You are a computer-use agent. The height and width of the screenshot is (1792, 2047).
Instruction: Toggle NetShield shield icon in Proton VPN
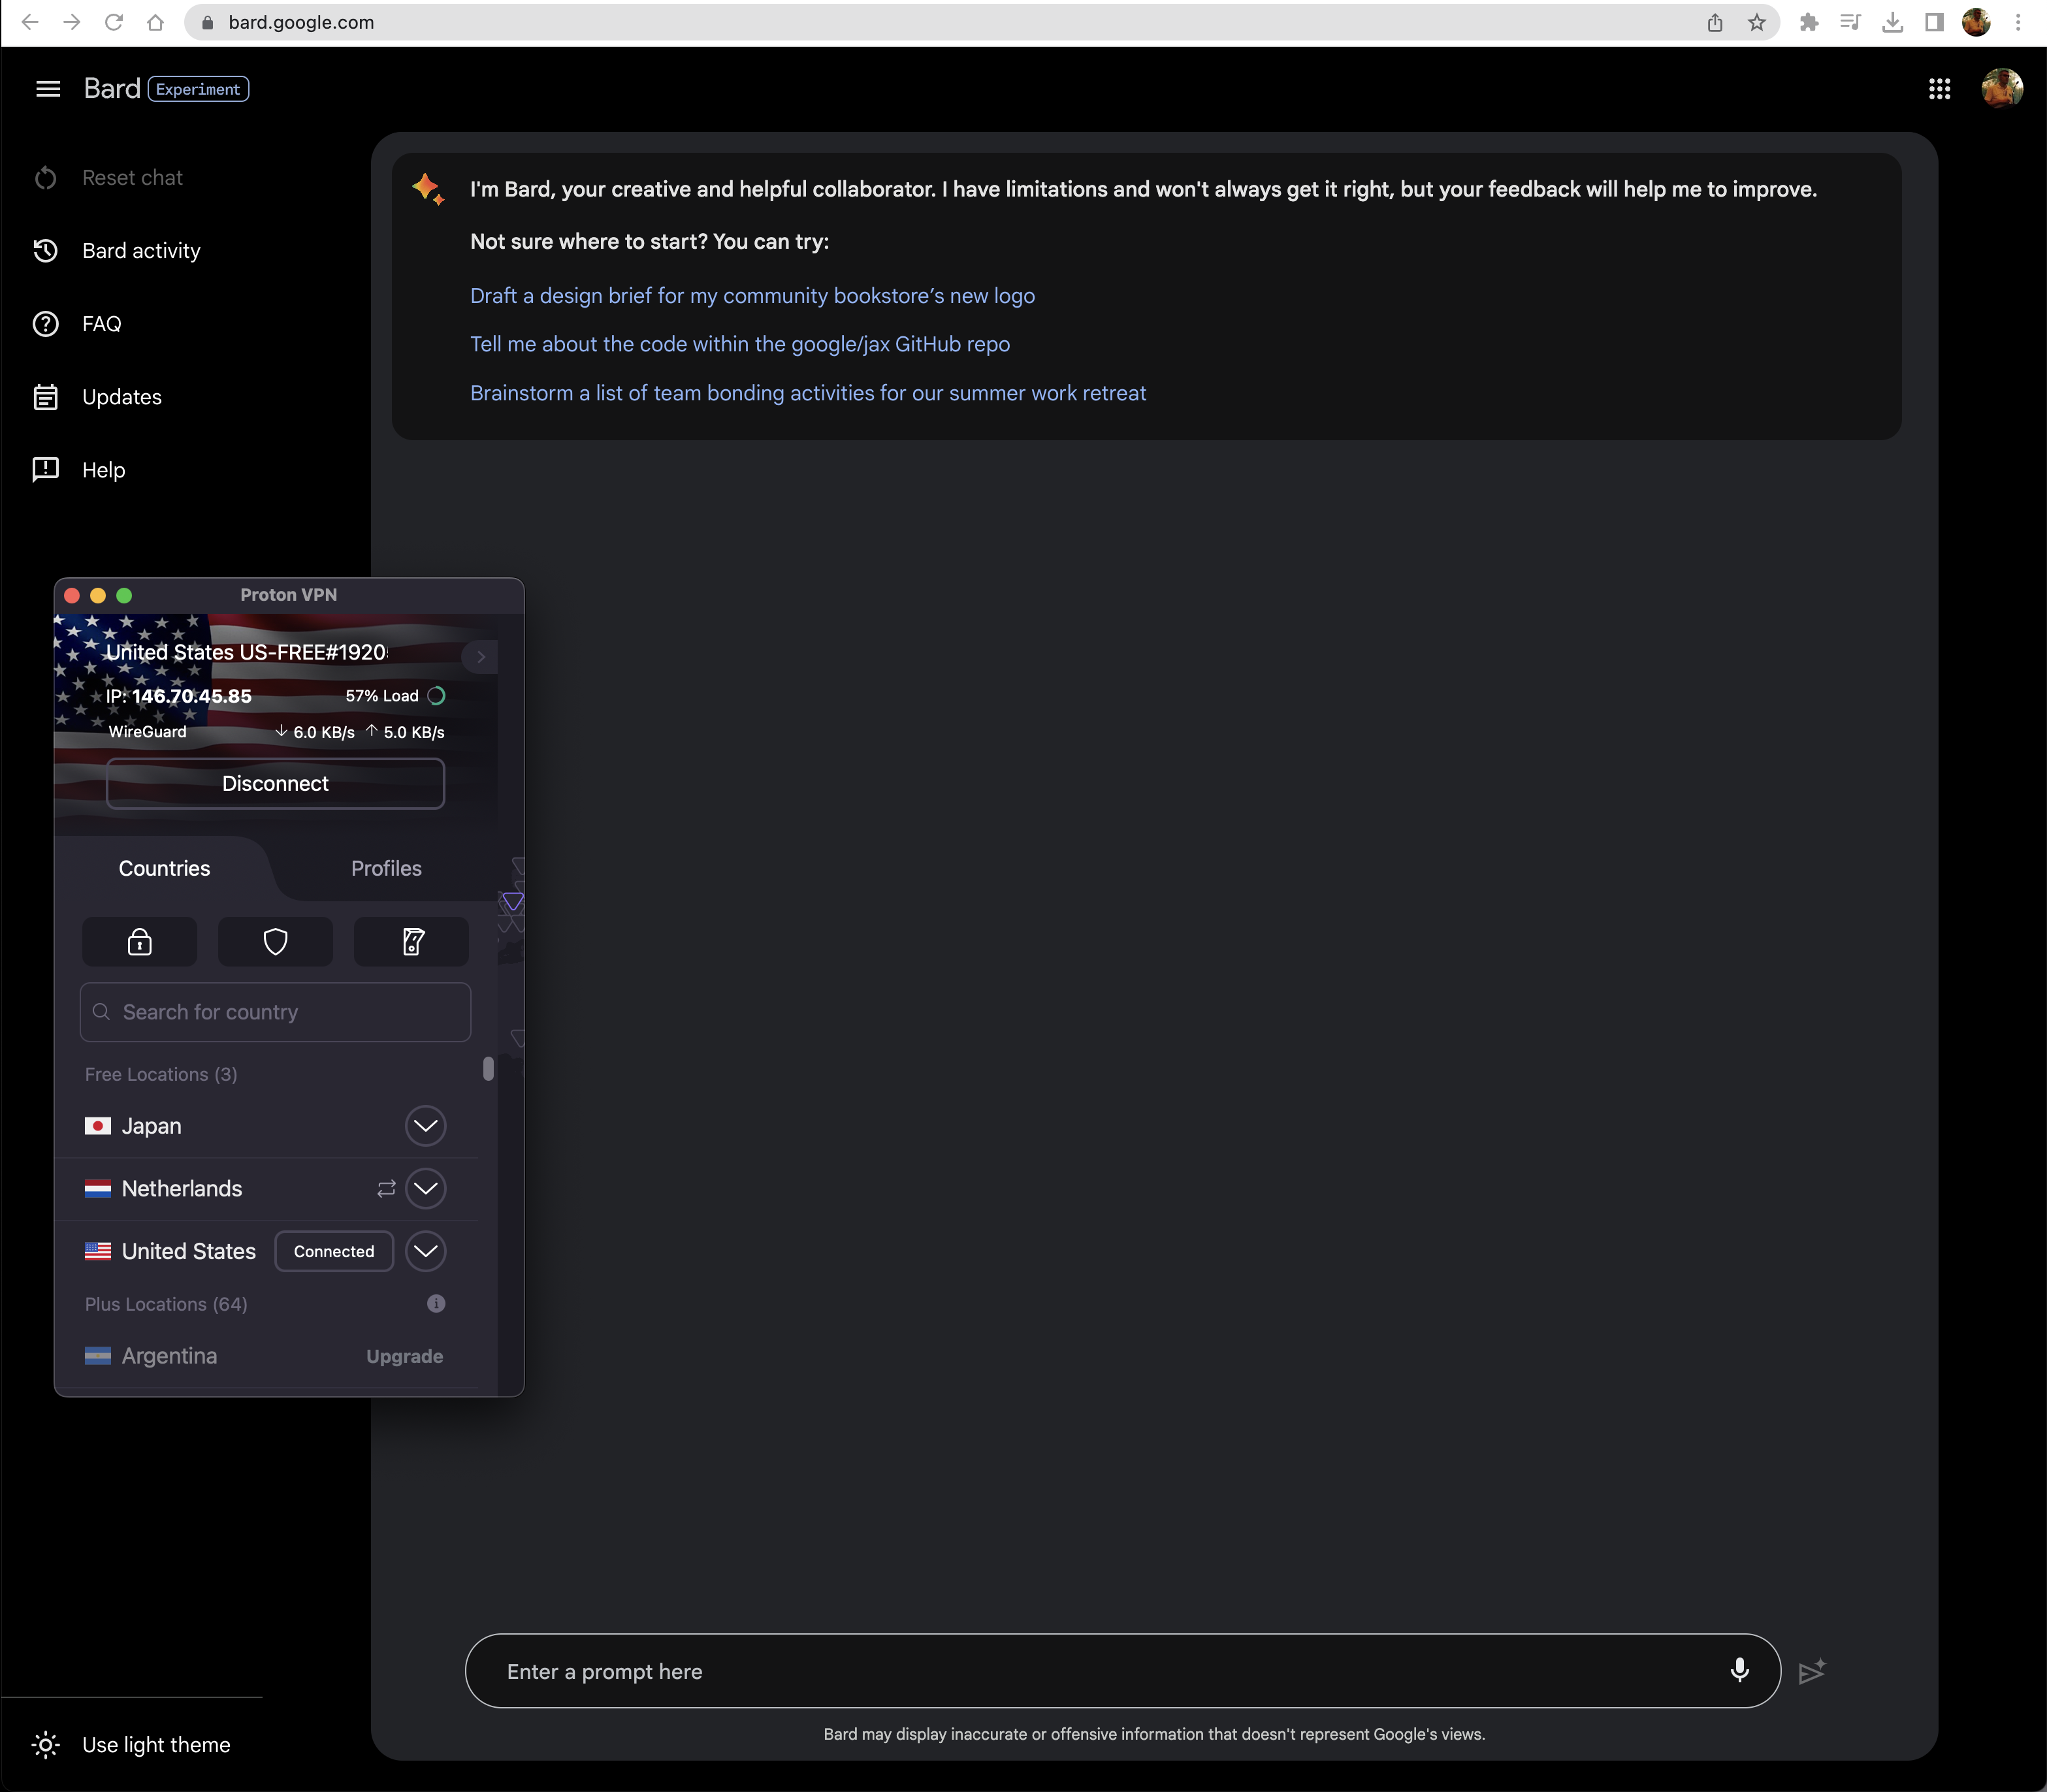(x=276, y=942)
